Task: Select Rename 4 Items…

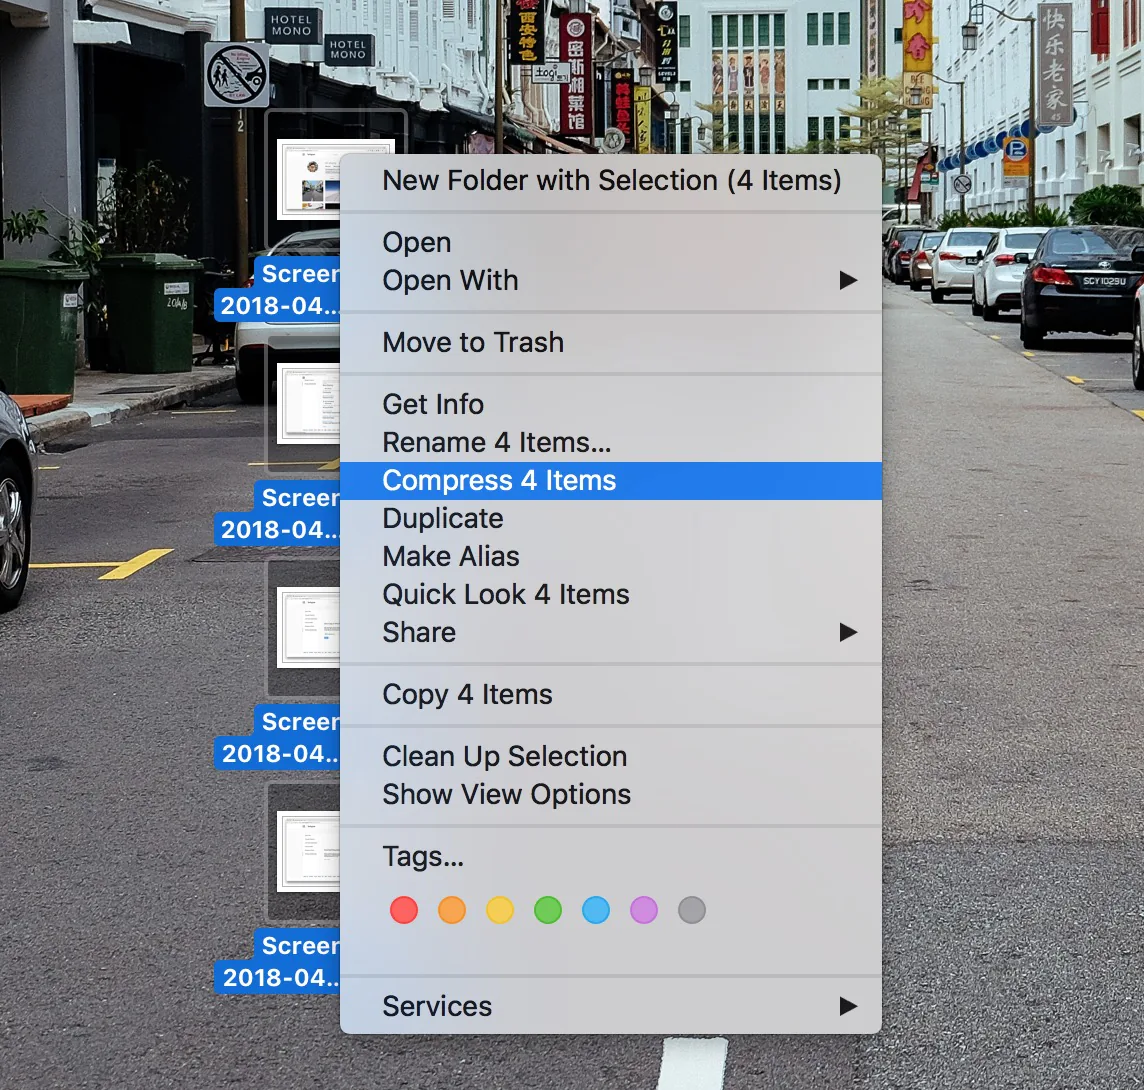Action: click(x=611, y=442)
